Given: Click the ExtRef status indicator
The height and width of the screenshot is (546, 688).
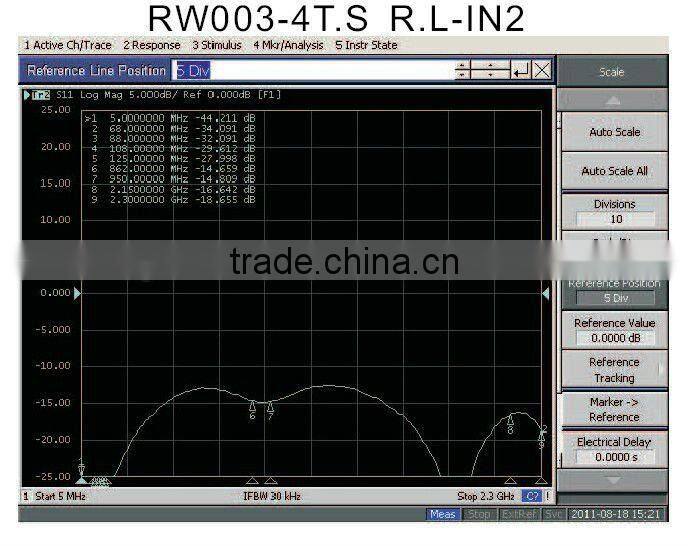Looking at the screenshot, I should click(x=519, y=514).
